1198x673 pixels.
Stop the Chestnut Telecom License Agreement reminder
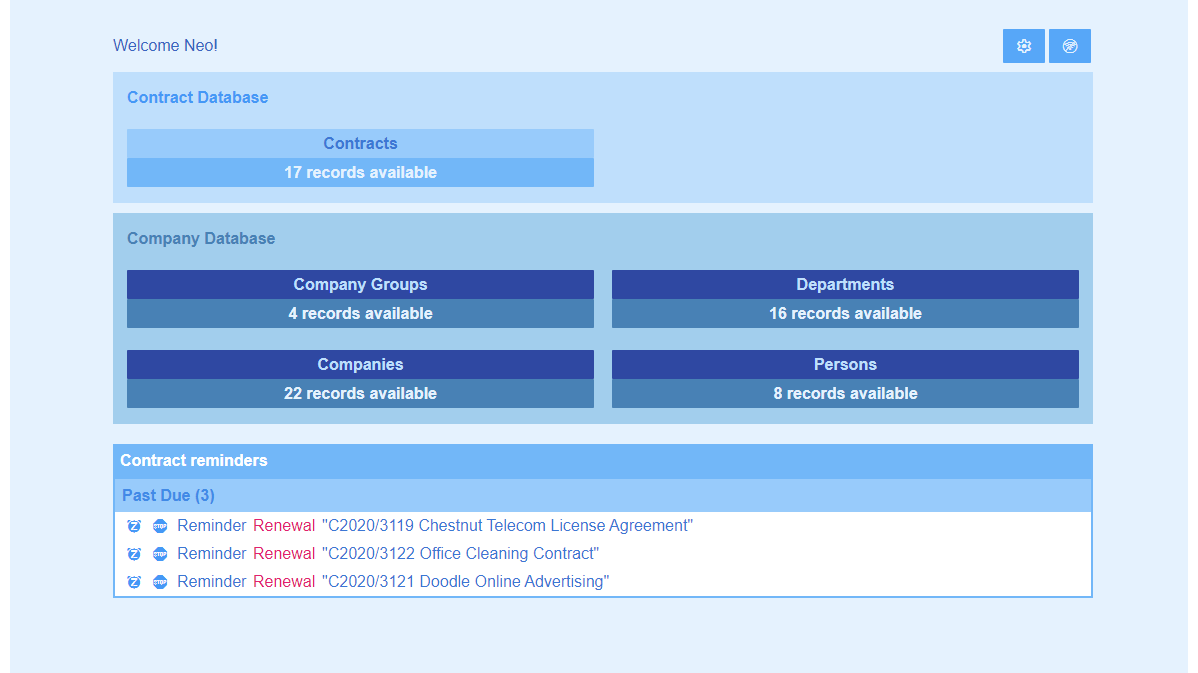[x=160, y=525]
